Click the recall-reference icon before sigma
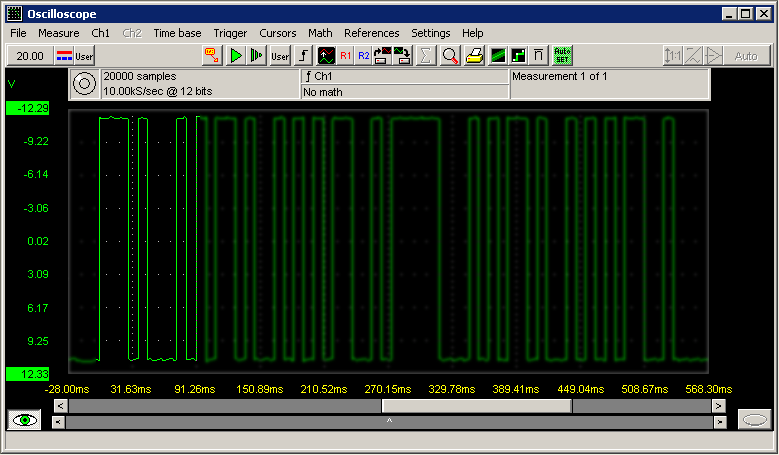Image resolution: width=779 pixels, height=455 pixels. [402, 56]
